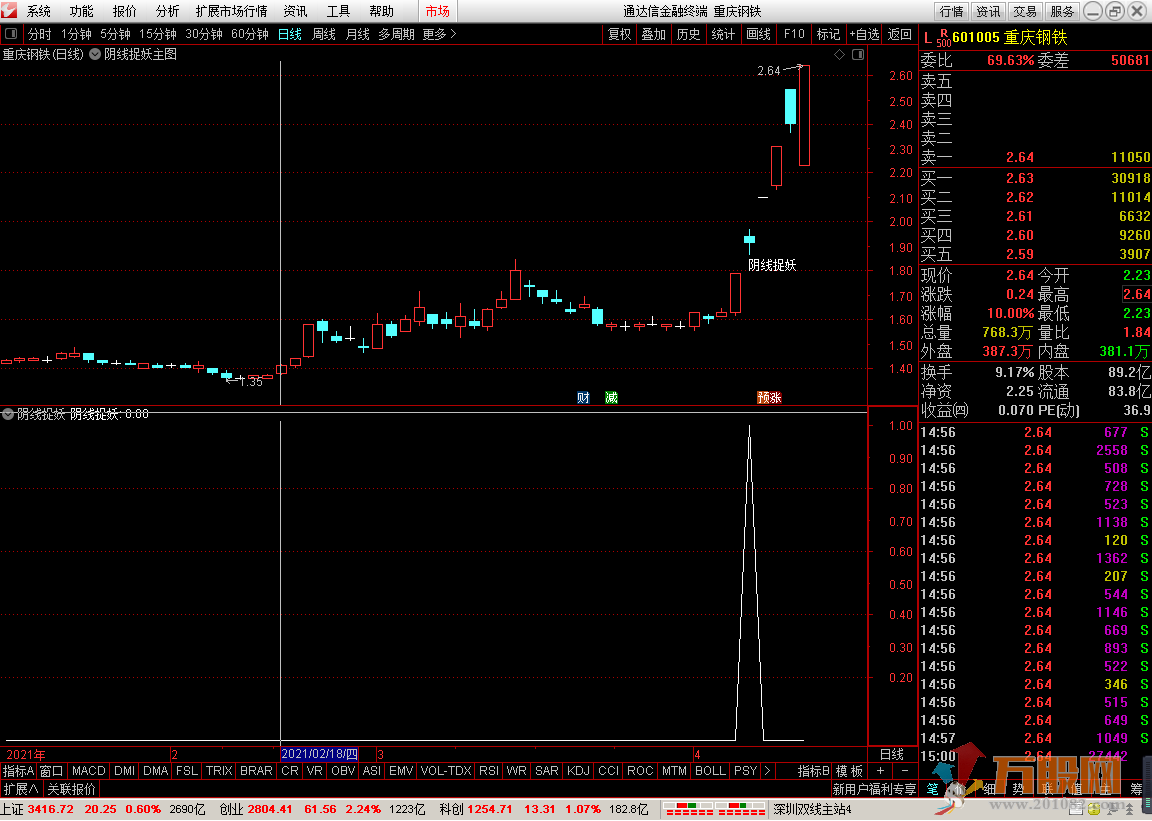Click the 返回 button
Viewport: 1152px width, 821px height.
899,34
